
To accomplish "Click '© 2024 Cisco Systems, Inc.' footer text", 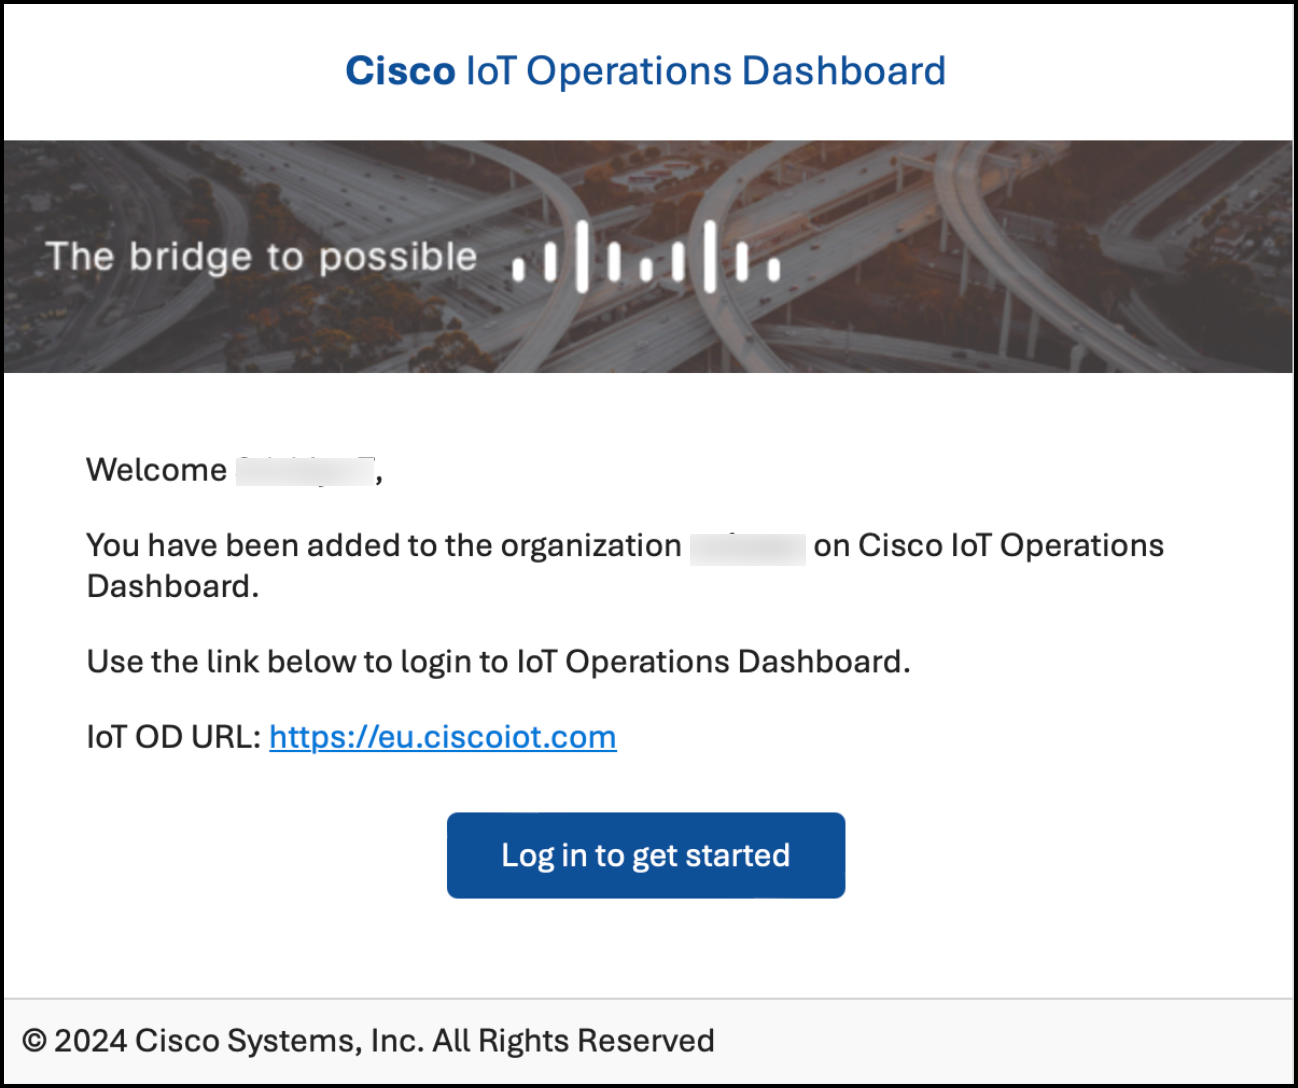I will coord(225,1040).
